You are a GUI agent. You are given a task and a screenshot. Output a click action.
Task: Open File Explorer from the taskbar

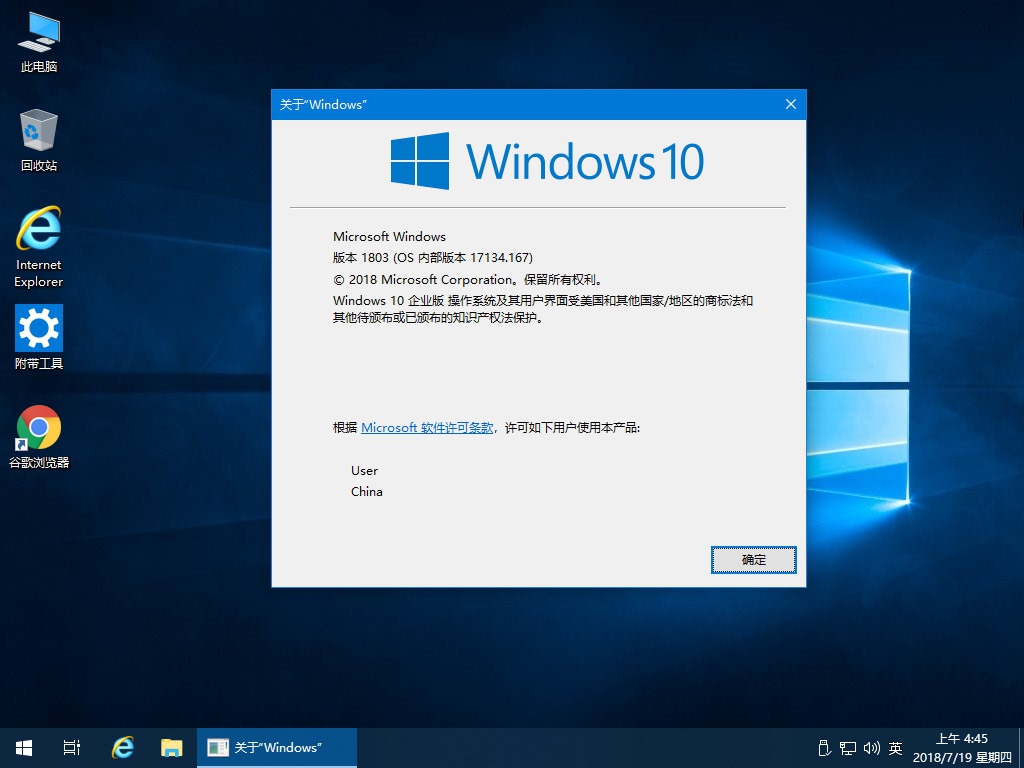(x=172, y=748)
